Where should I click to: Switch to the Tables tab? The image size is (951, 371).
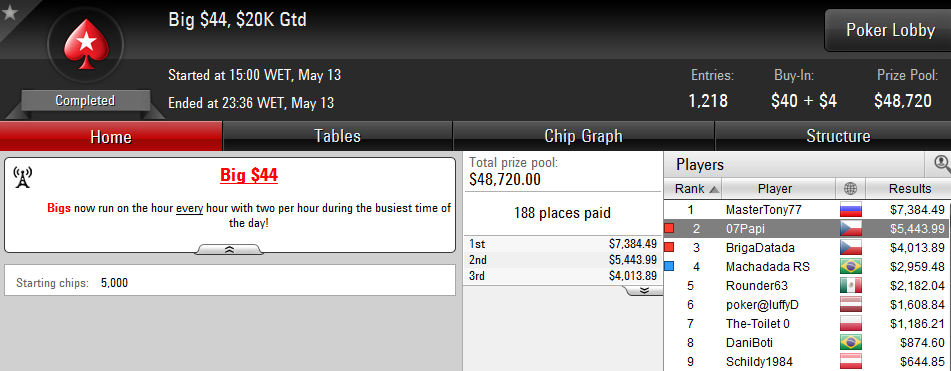[338, 136]
